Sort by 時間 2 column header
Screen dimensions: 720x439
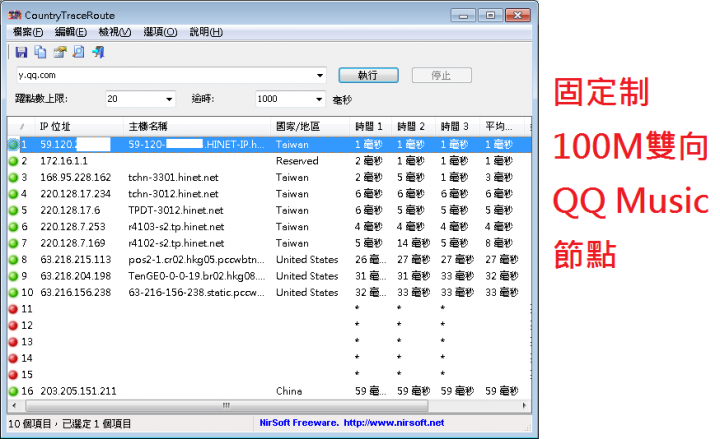413,127
